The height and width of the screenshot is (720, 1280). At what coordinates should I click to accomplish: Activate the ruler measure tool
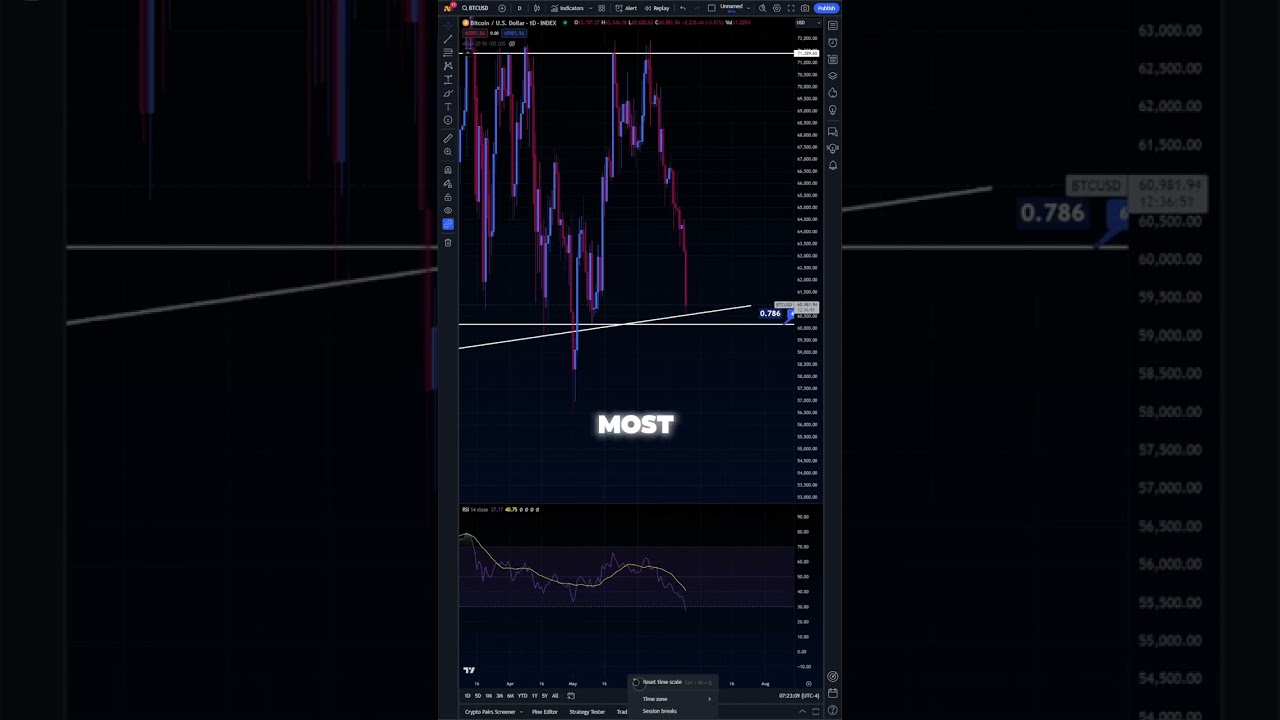click(x=448, y=138)
